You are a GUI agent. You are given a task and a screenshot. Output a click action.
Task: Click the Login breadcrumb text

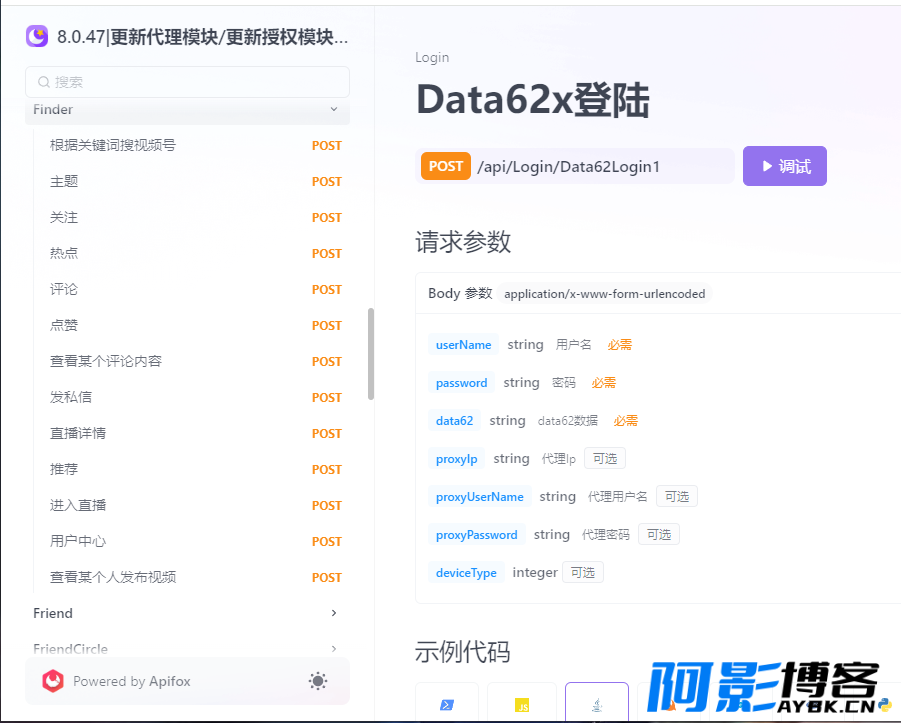tap(432, 57)
